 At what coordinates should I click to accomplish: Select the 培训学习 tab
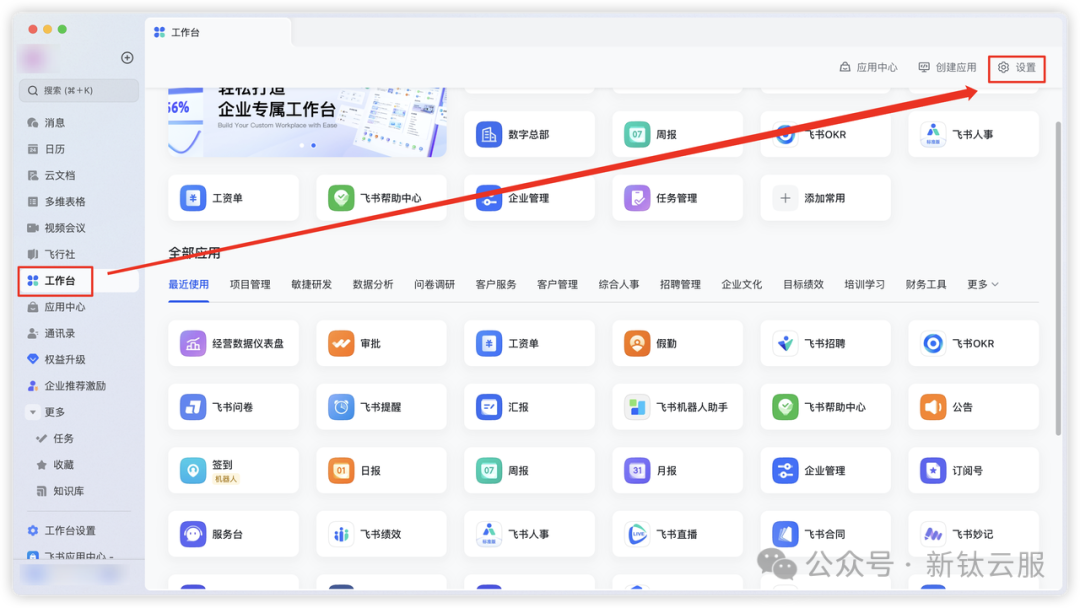coord(865,284)
